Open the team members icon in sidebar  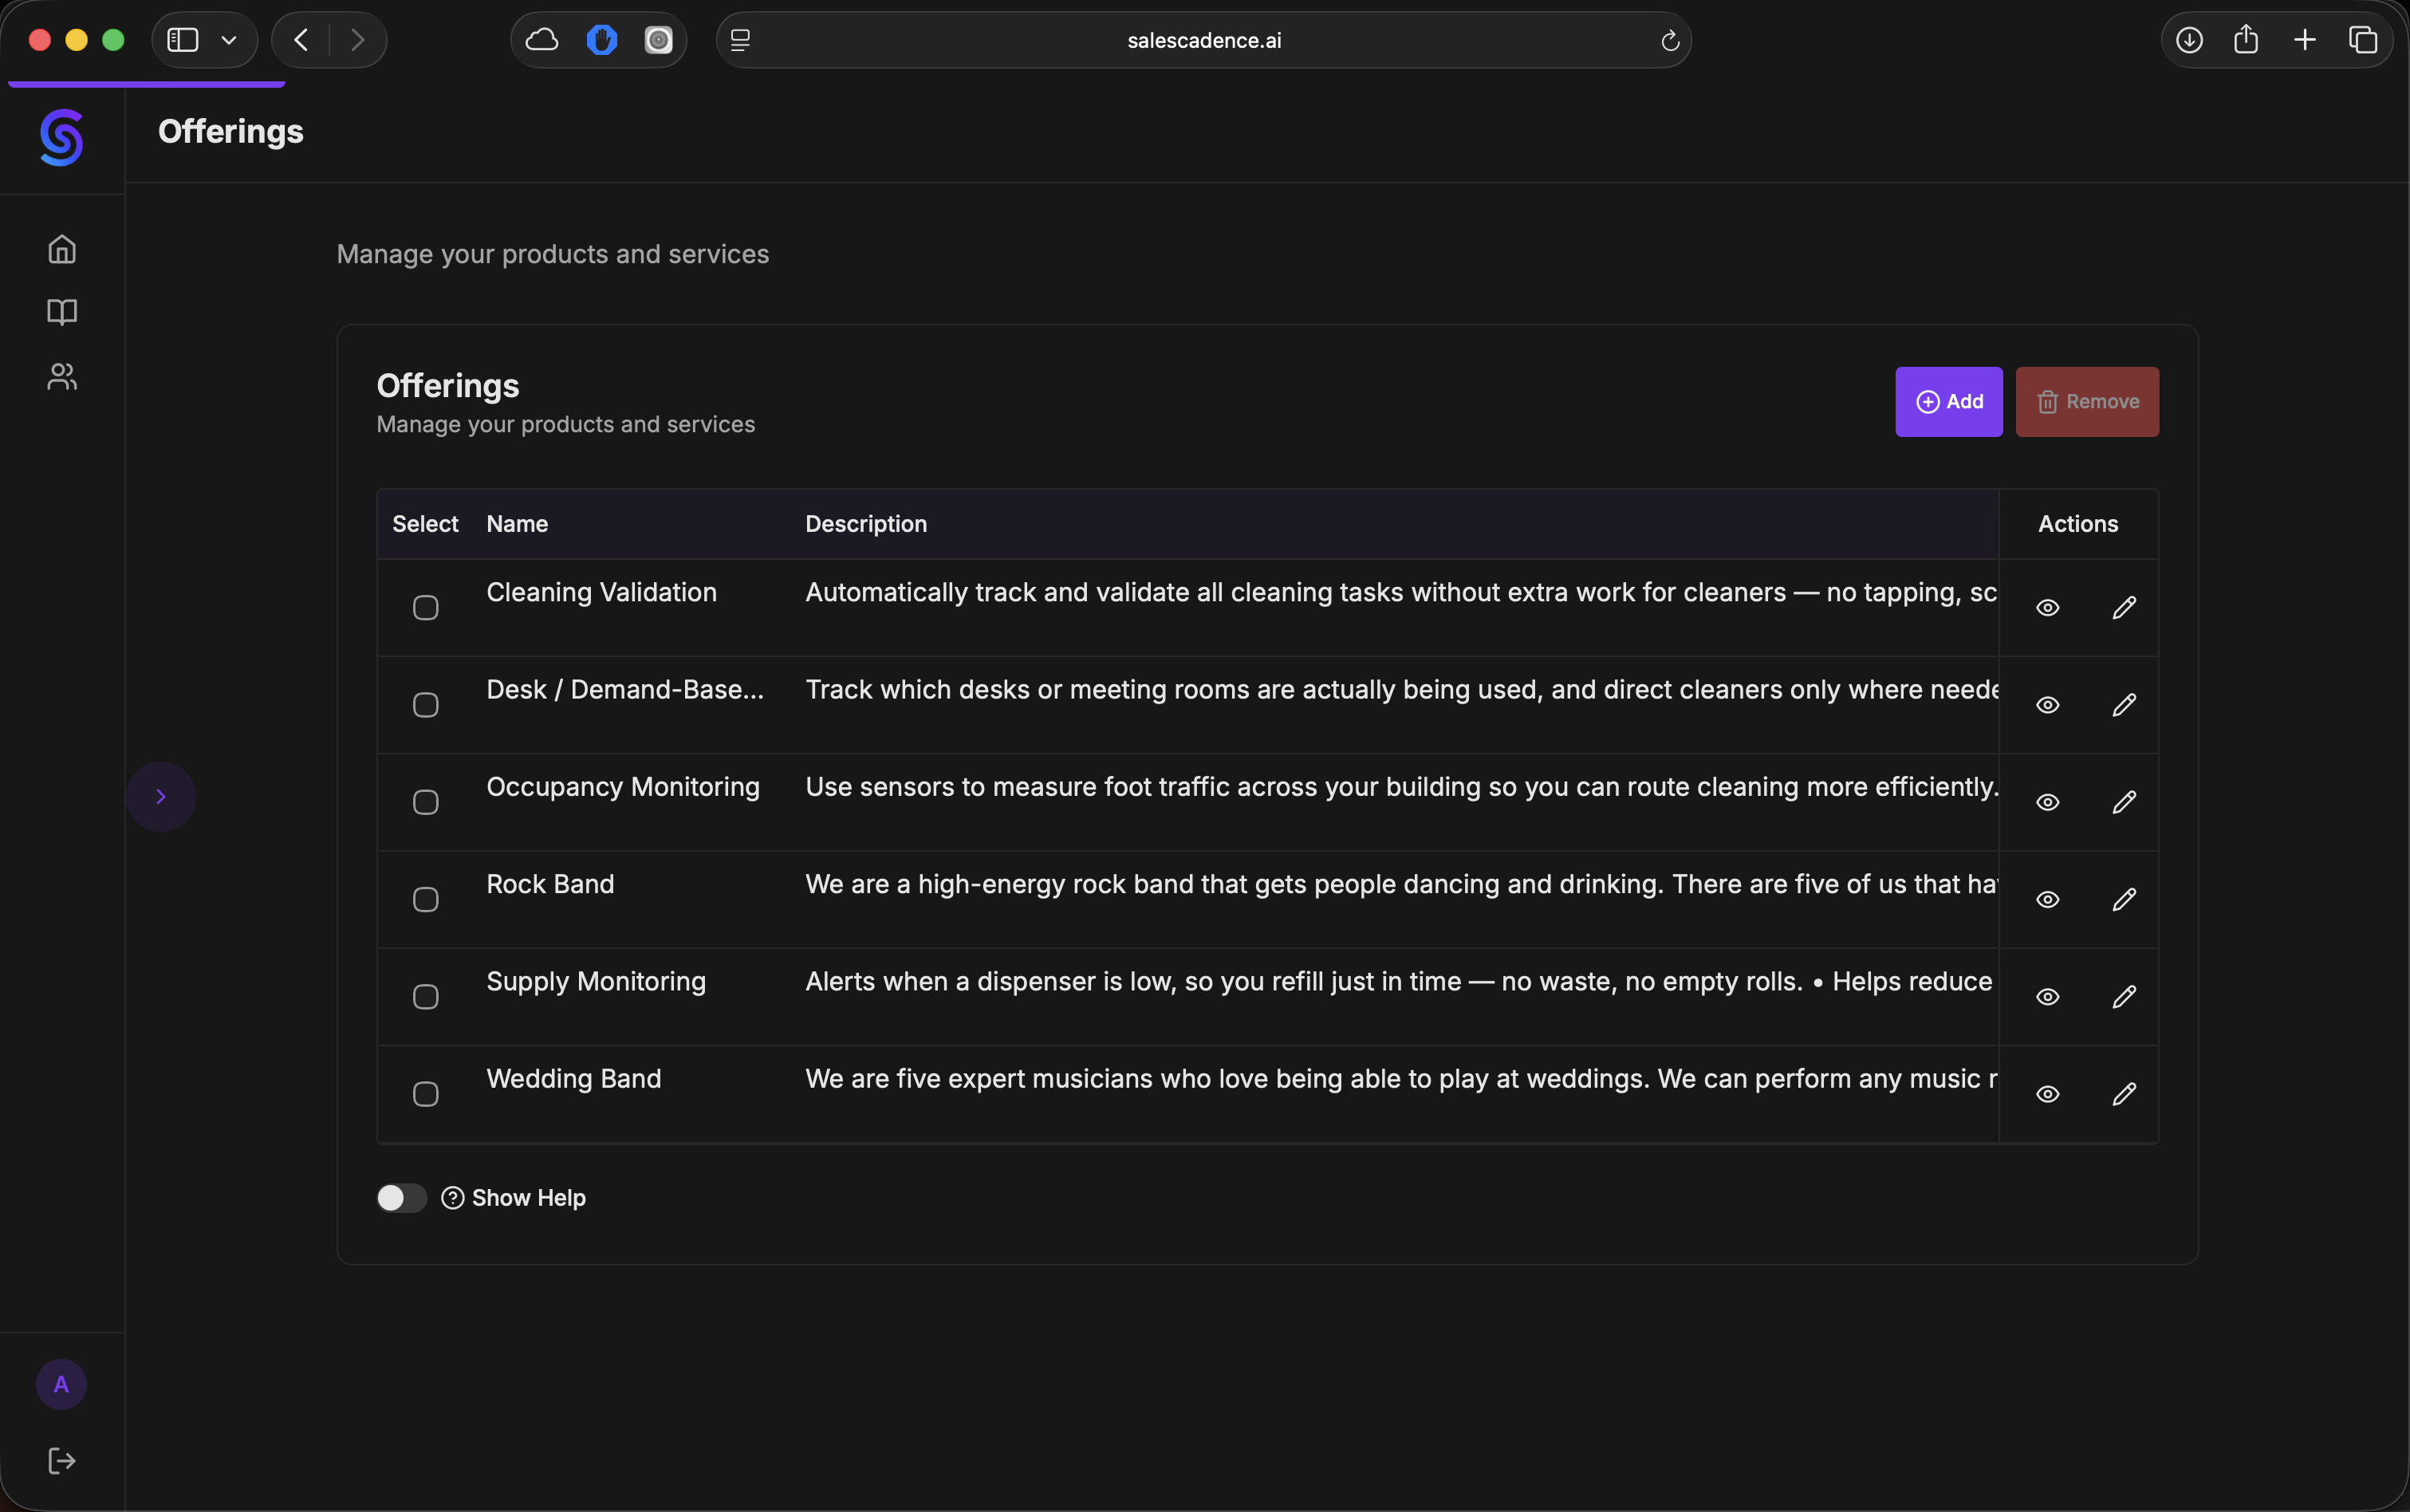(61, 376)
